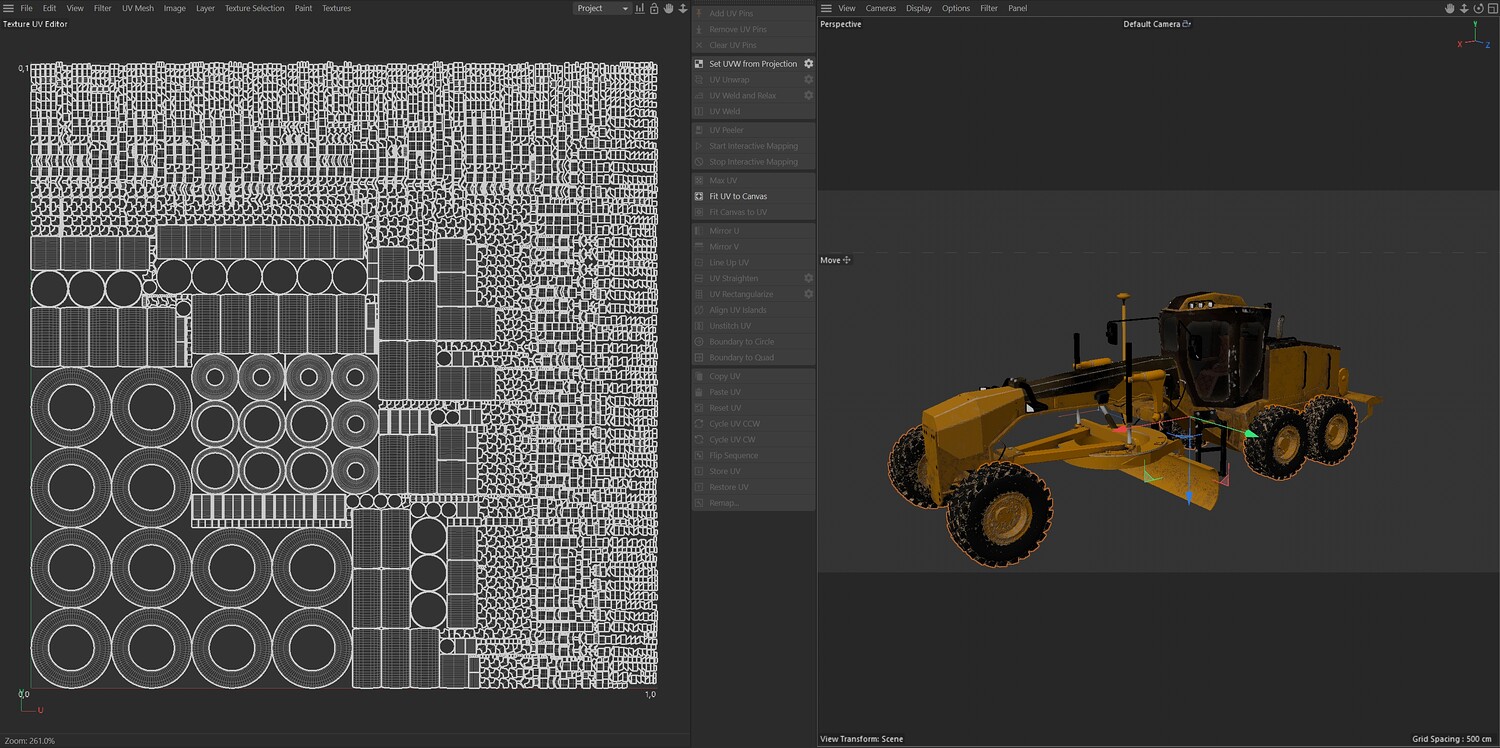Open the Textures menu
Image resolution: width=1500 pixels, height=748 pixels.
[x=336, y=8]
